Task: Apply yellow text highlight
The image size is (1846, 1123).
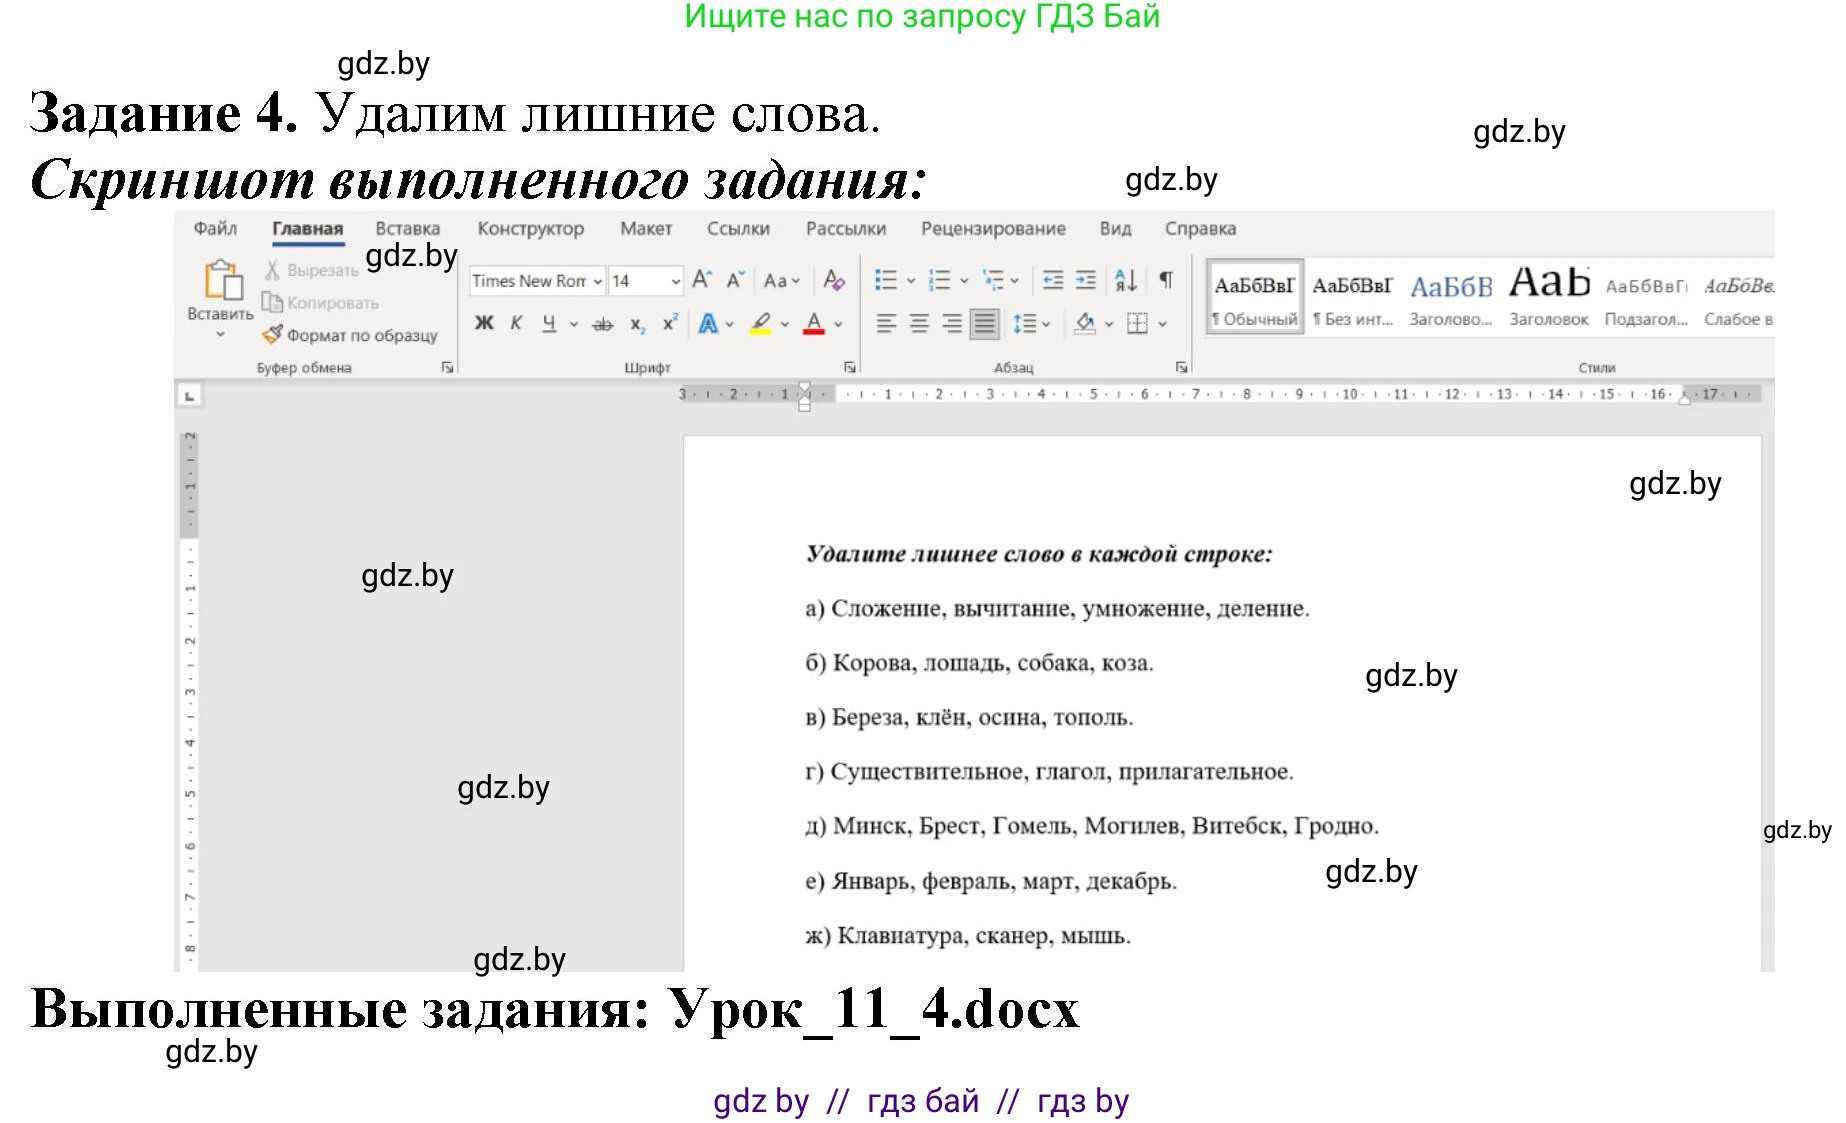Action: 760,322
